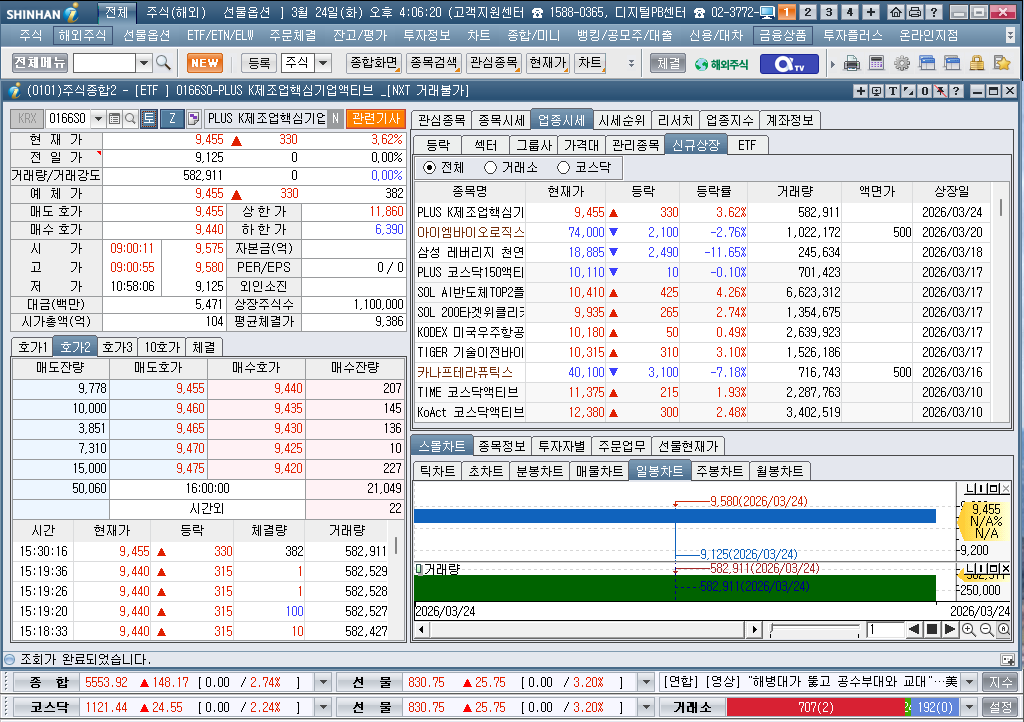Click the stock list icon next to code 0166S0
Viewport: 1024px width, 722px height.
(114, 118)
